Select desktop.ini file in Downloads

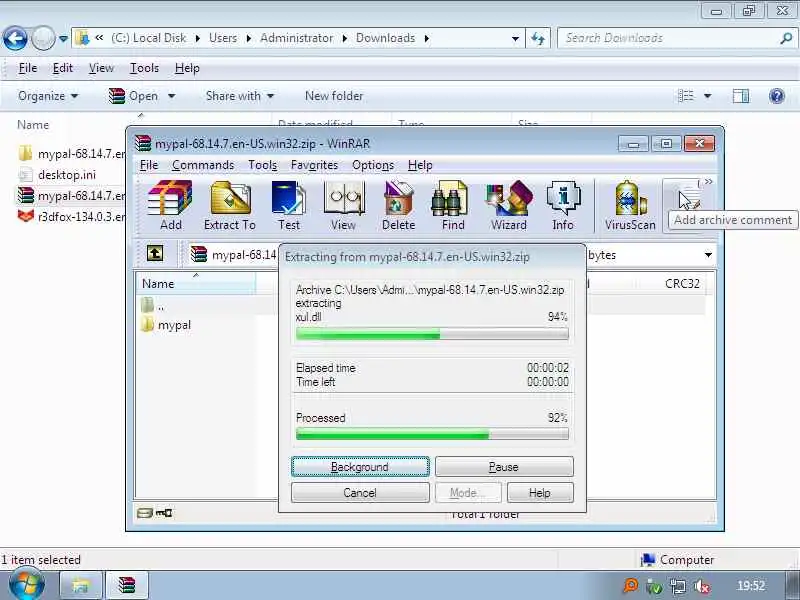(57, 175)
